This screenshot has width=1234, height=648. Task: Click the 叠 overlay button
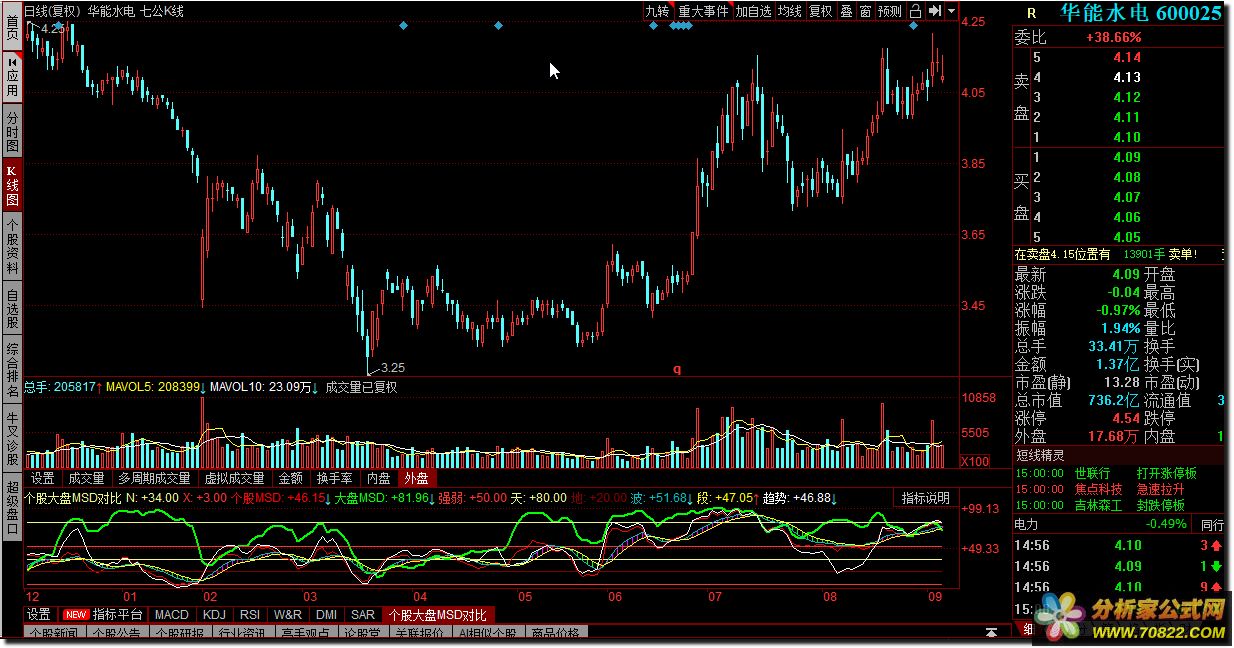(847, 12)
